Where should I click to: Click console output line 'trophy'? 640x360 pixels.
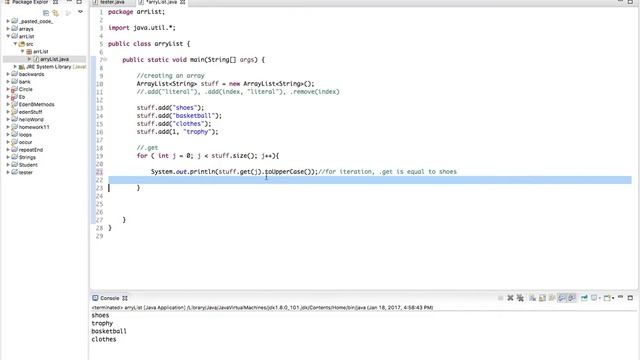[102, 323]
